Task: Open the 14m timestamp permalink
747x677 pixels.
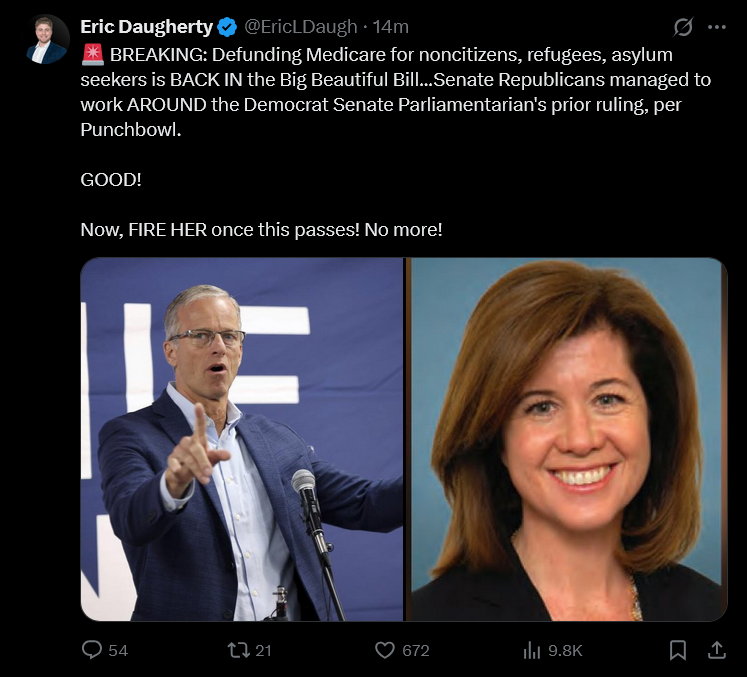Action: [391, 27]
